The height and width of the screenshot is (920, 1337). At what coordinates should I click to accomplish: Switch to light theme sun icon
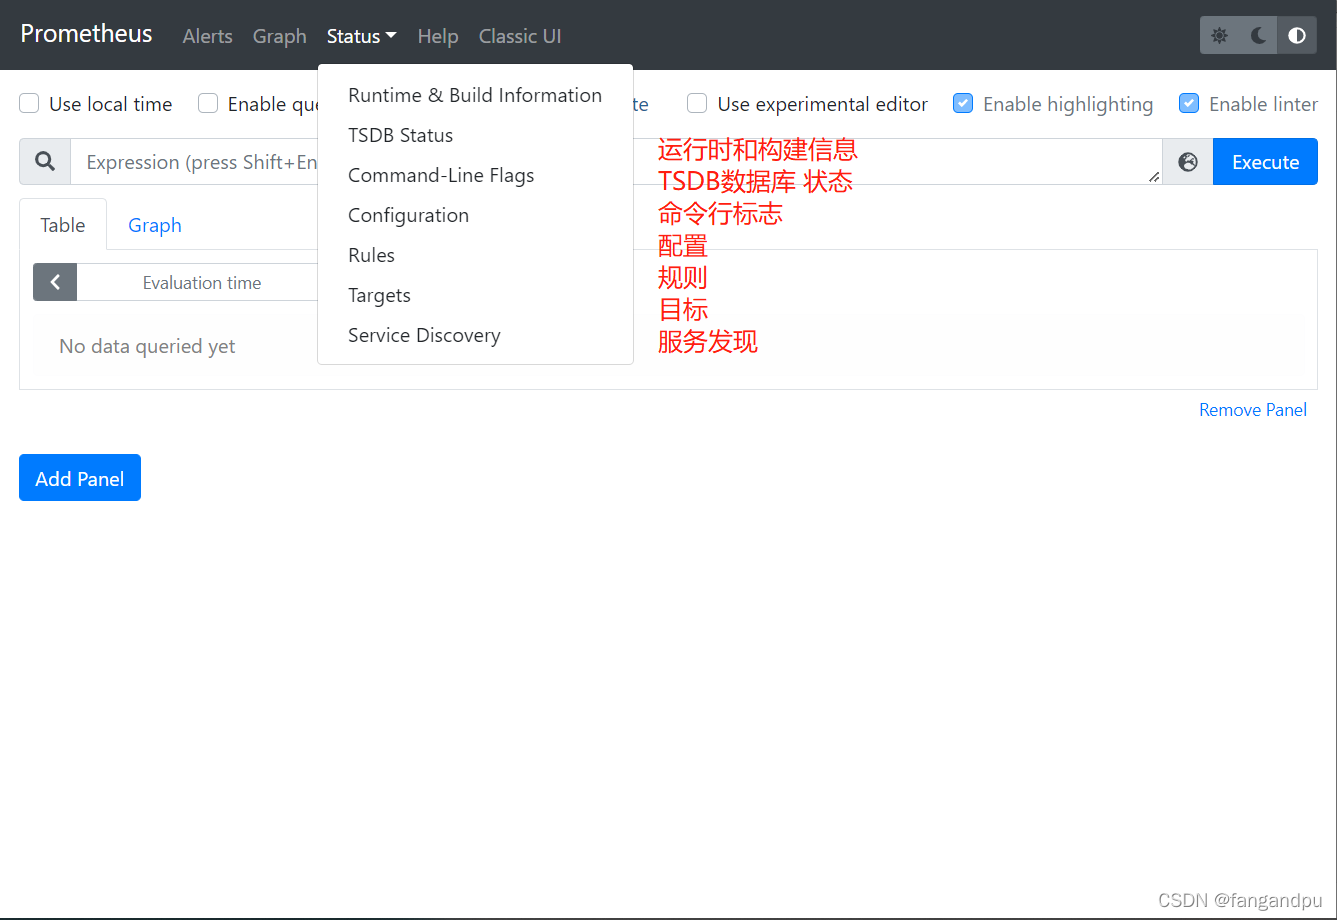1219,36
